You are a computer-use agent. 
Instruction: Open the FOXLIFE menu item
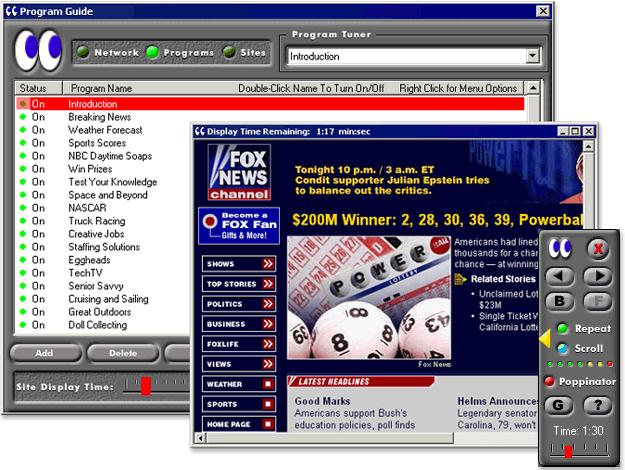(x=239, y=344)
